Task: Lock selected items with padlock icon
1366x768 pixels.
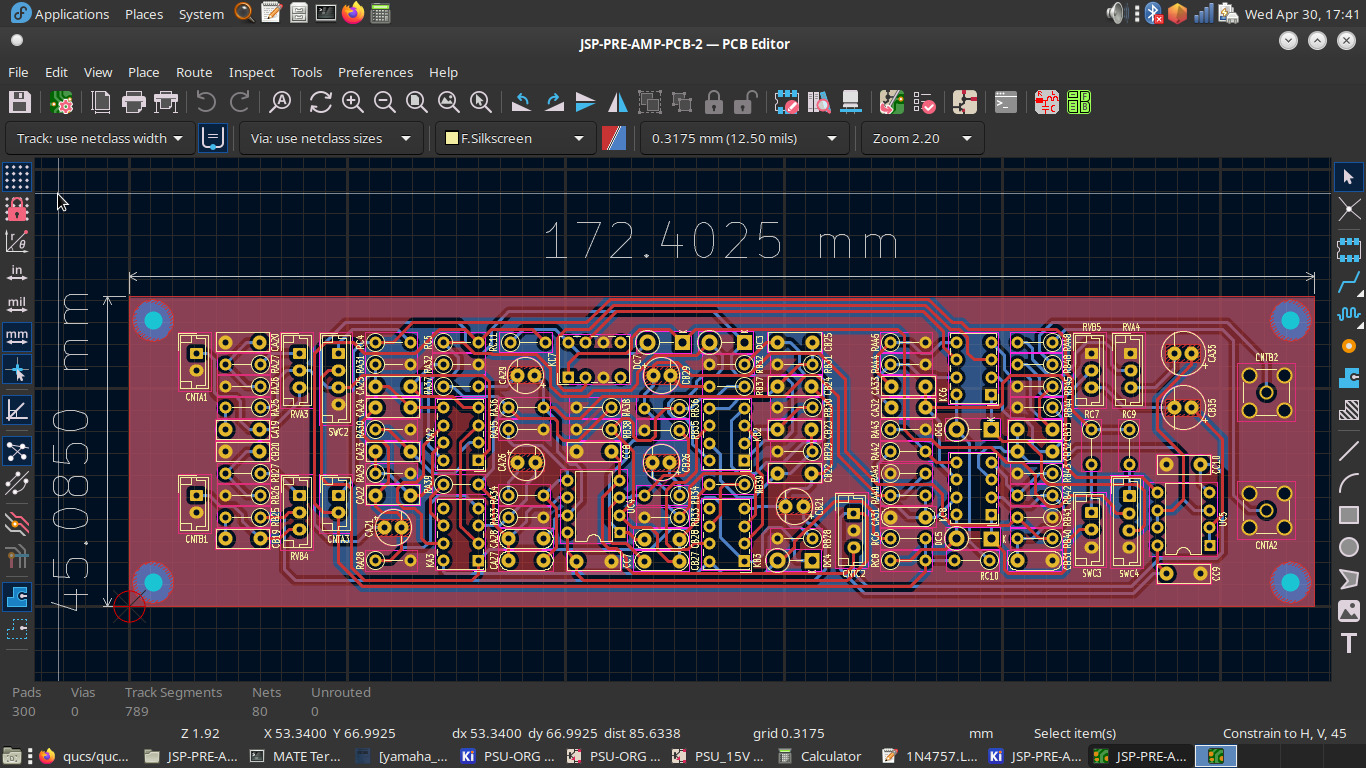Action: (714, 102)
